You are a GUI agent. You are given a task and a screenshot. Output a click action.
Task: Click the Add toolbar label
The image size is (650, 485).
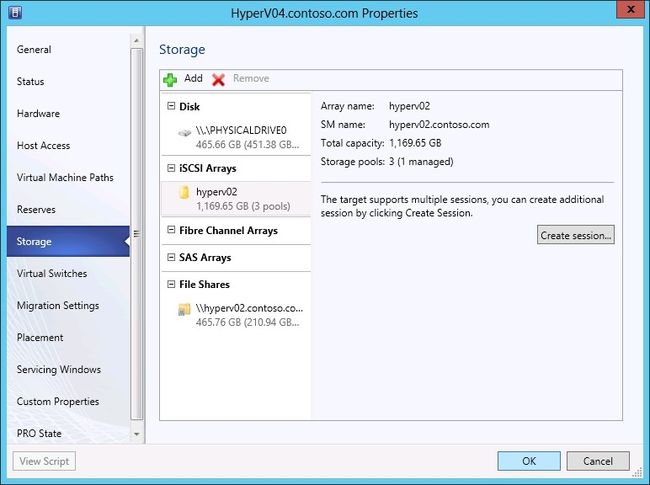coord(193,78)
